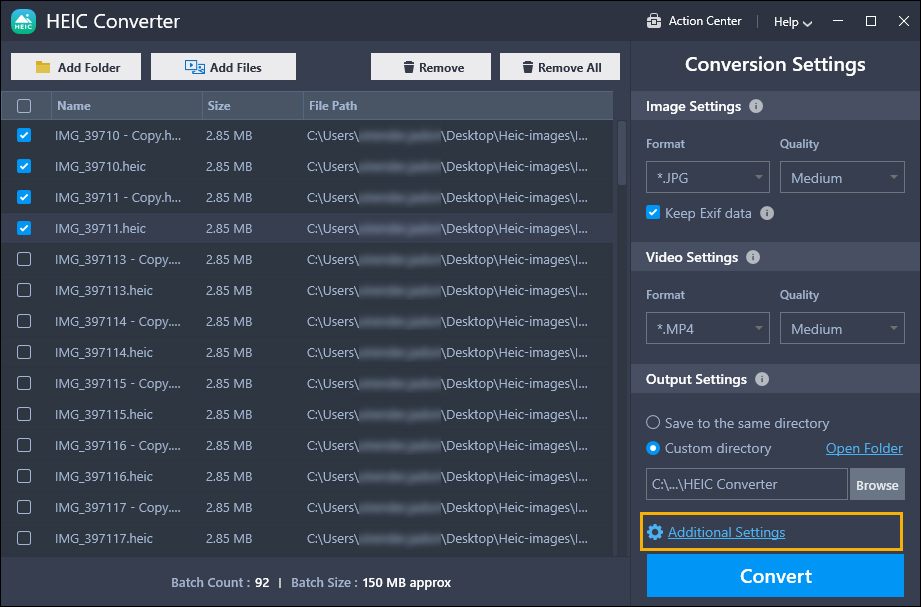This screenshot has height=607, width=921.
Task: Toggle Keep Exif data checkbox
Action: click(x=653, y=213)
